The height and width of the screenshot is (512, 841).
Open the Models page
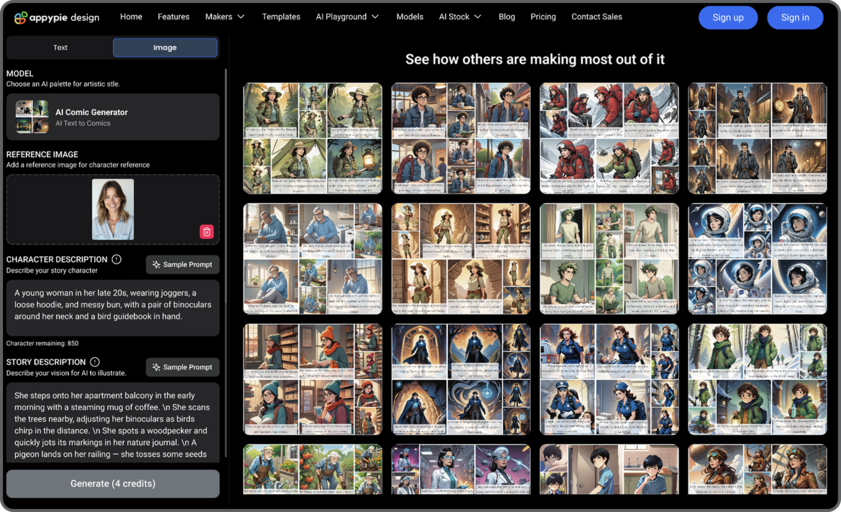(x=410, y=17)
